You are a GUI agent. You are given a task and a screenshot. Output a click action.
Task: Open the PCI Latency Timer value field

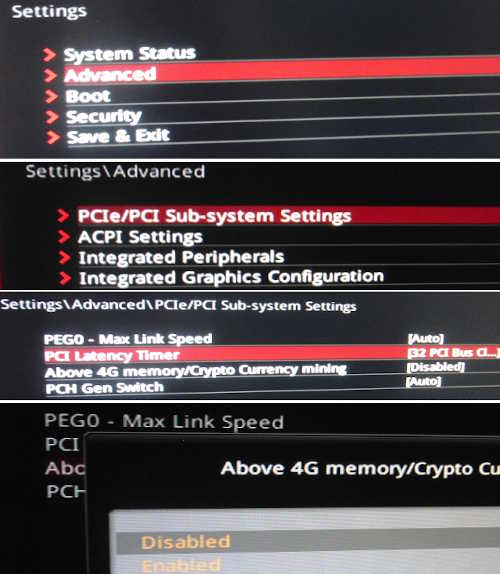tap(453, 353)
